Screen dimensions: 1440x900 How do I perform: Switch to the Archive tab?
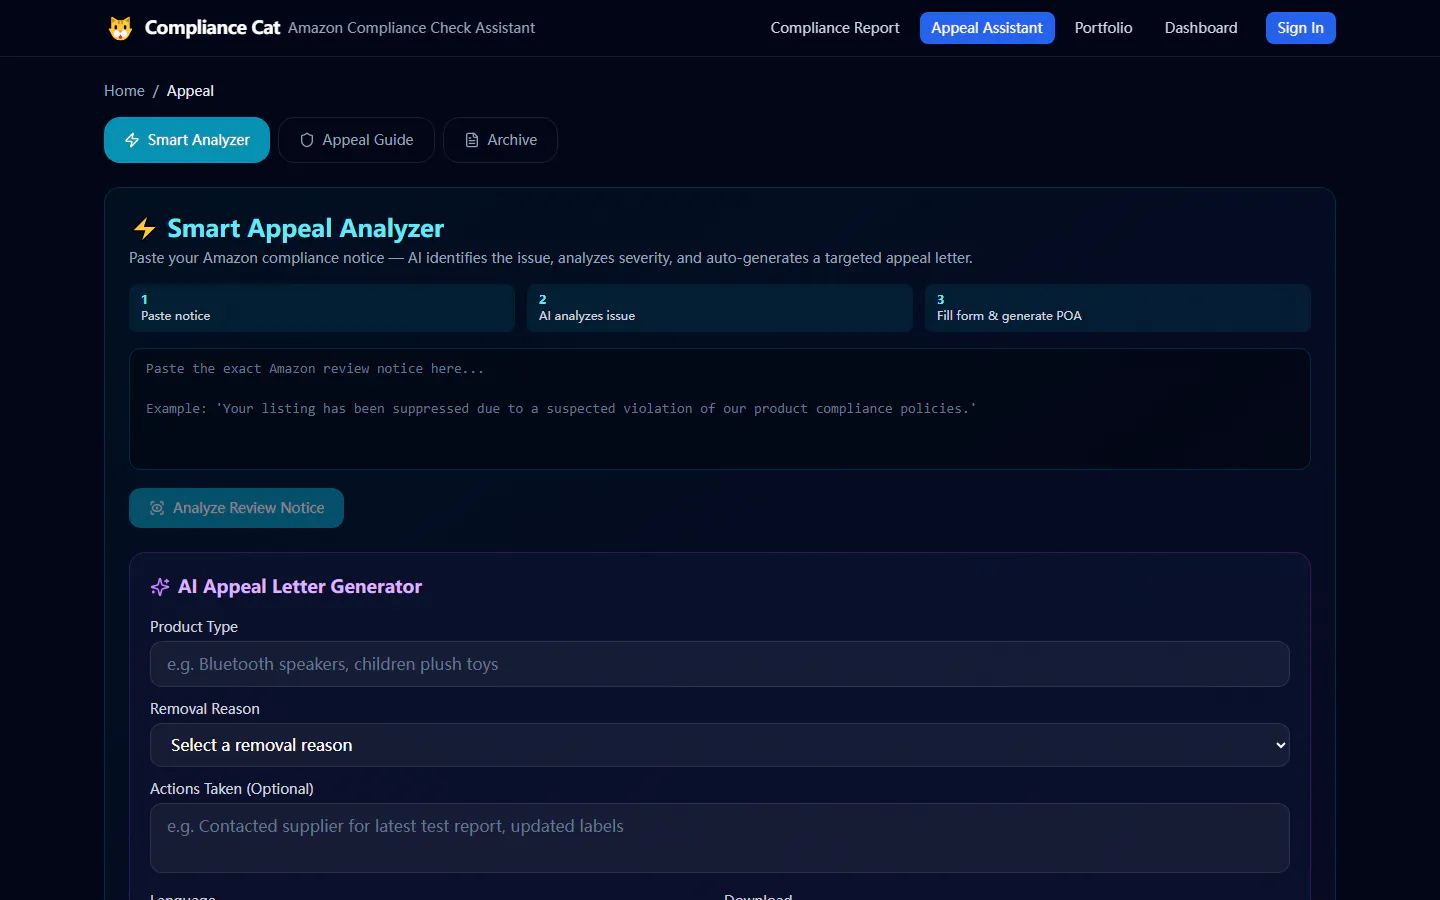pos(500,140)
